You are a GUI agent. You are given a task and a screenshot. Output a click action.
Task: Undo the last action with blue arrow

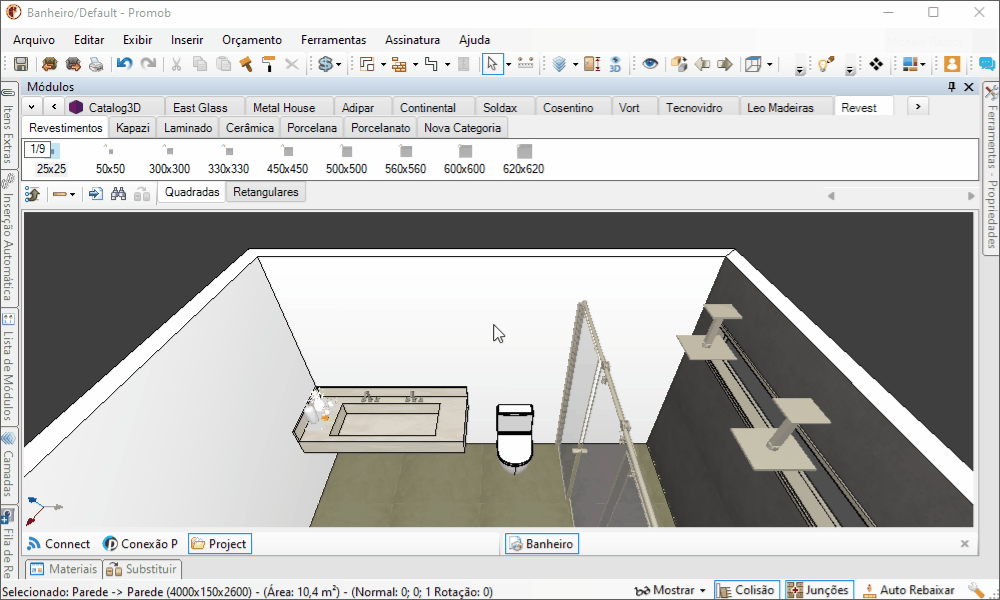pos(124,64)
